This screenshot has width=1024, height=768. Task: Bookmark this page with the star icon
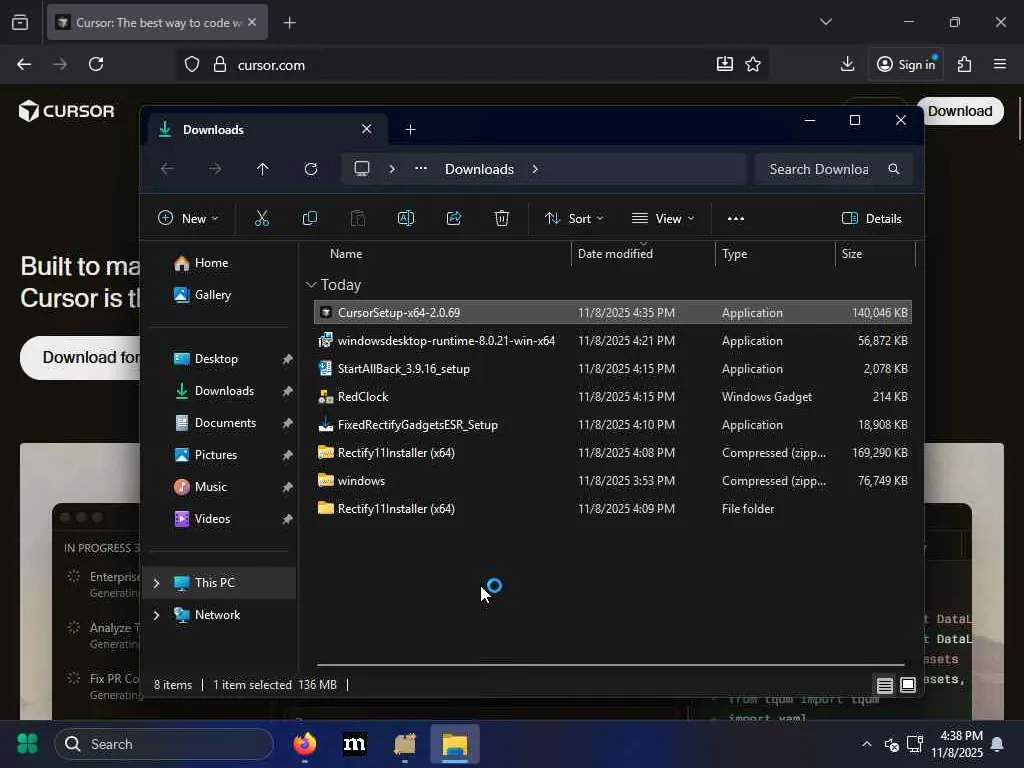pos(753,64)
